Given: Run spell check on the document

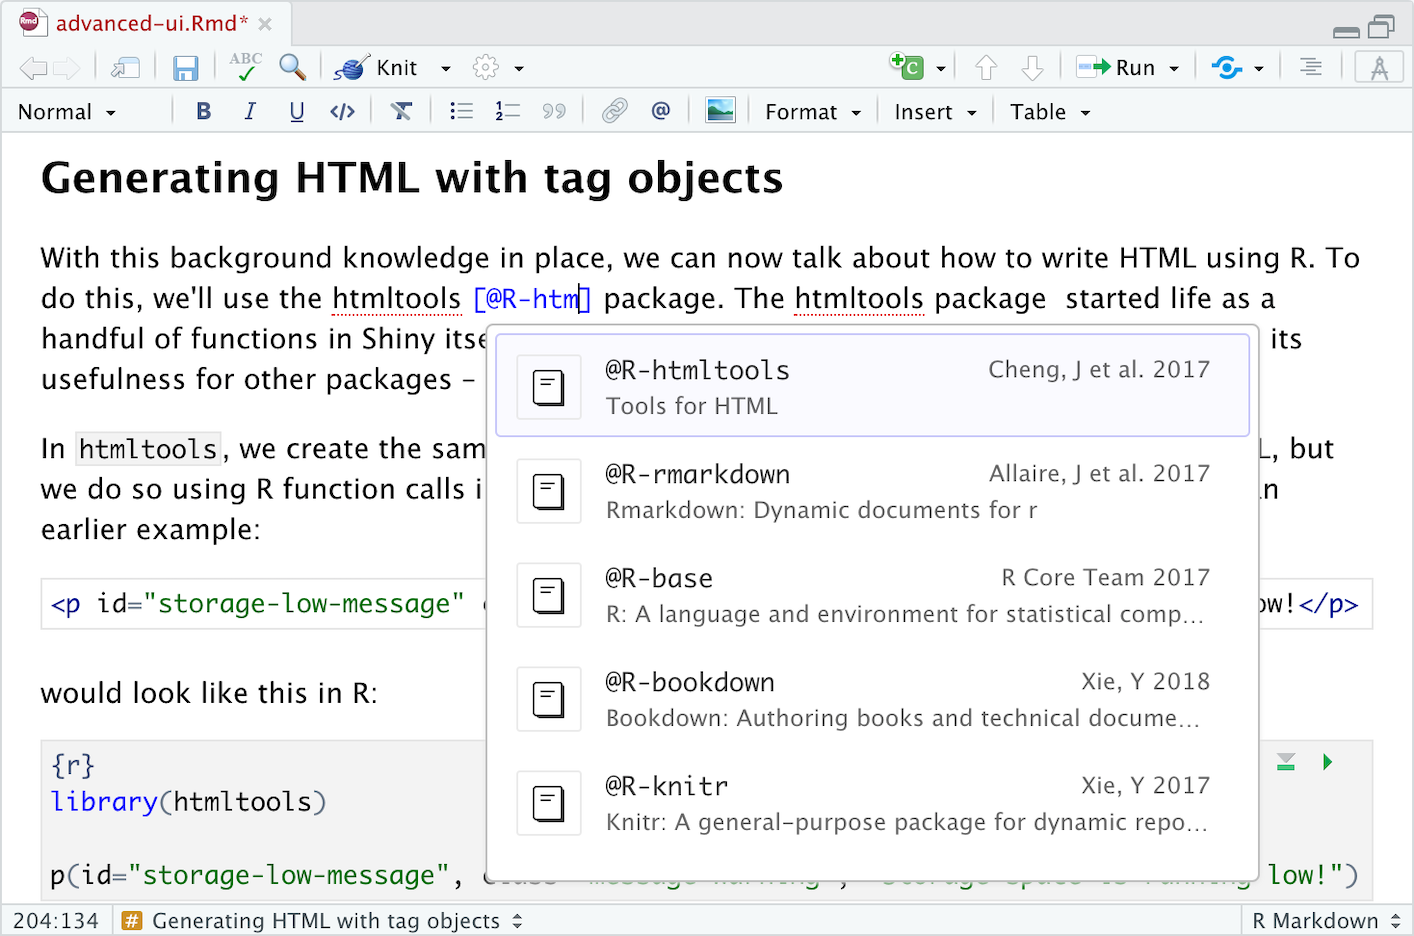Looking at the screenshot, I should point(245,67).
